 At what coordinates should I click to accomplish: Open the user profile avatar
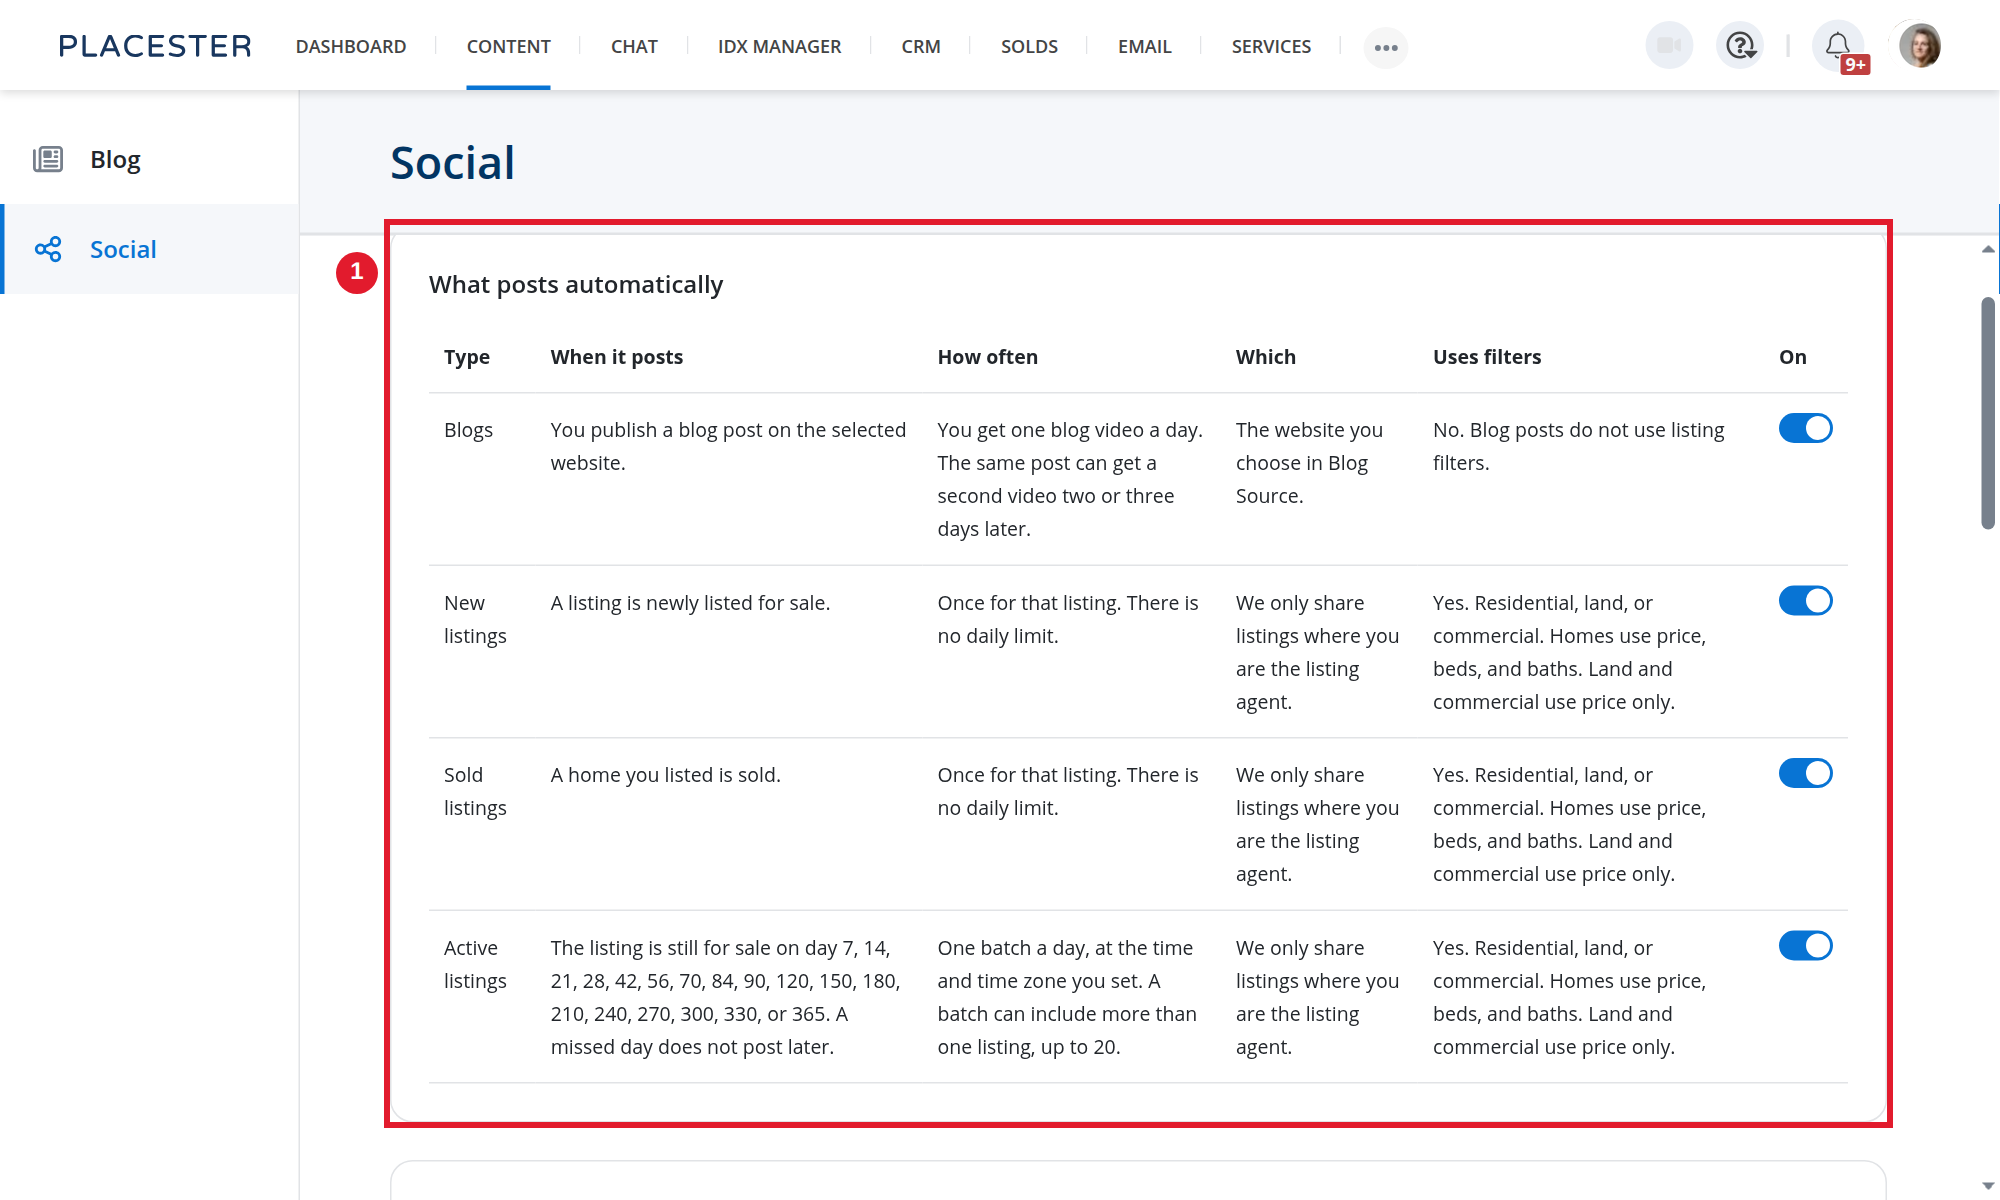click(x=1920, y=46)
